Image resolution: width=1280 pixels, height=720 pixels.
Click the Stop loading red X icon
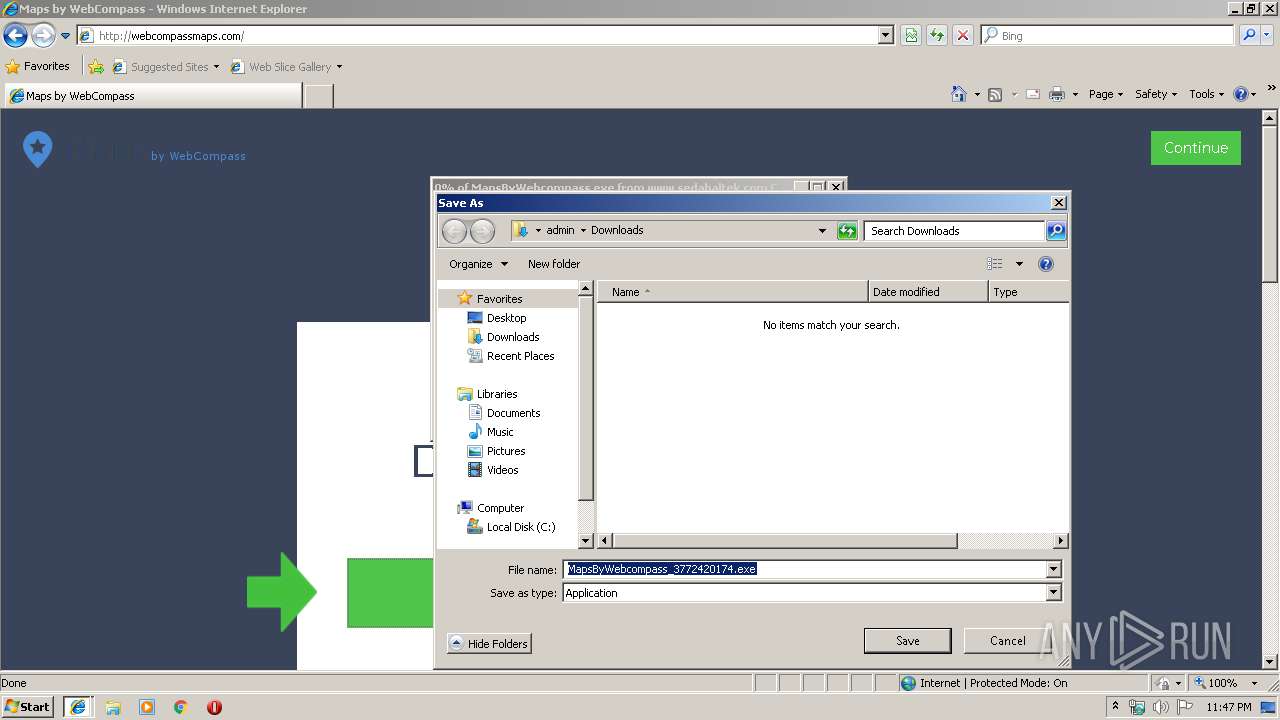pos(963,35)
